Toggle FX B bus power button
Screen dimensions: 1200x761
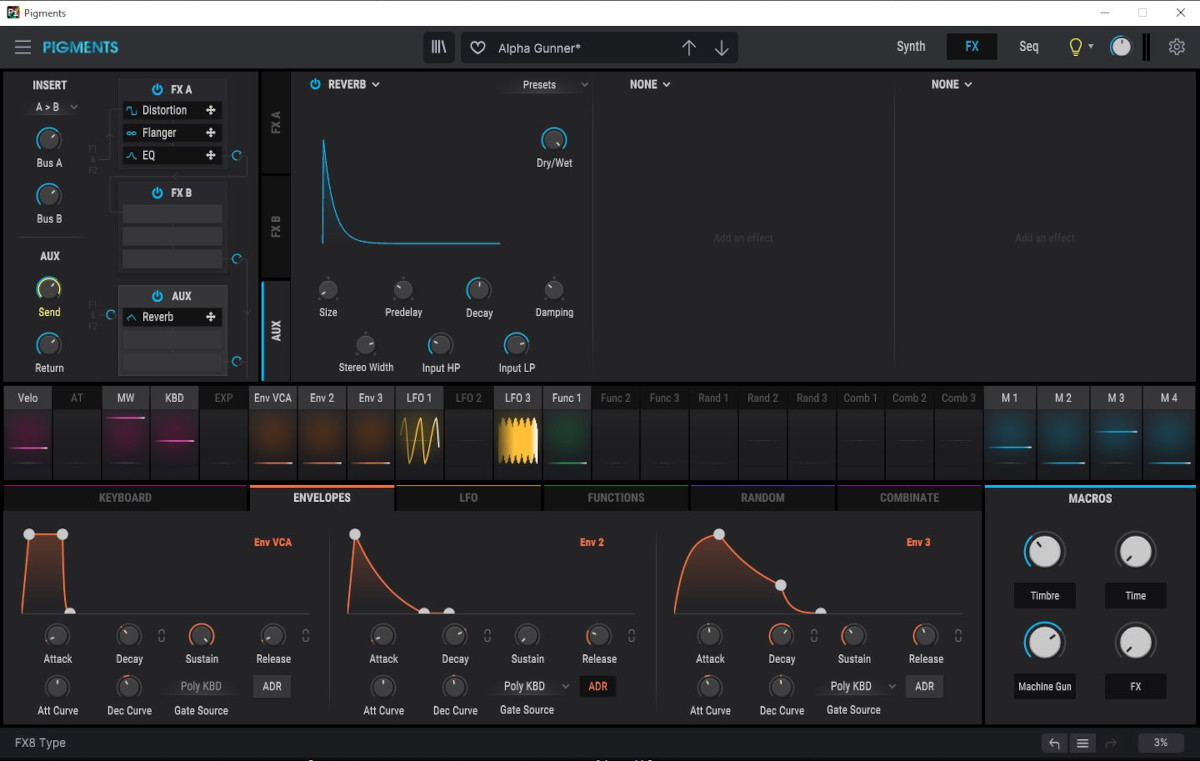[x=157, y=193]
